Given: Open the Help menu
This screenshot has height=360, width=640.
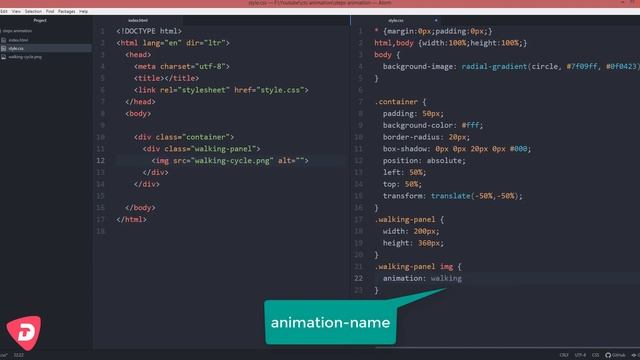Looking at the screenshot, I should [x=83, y=11].
